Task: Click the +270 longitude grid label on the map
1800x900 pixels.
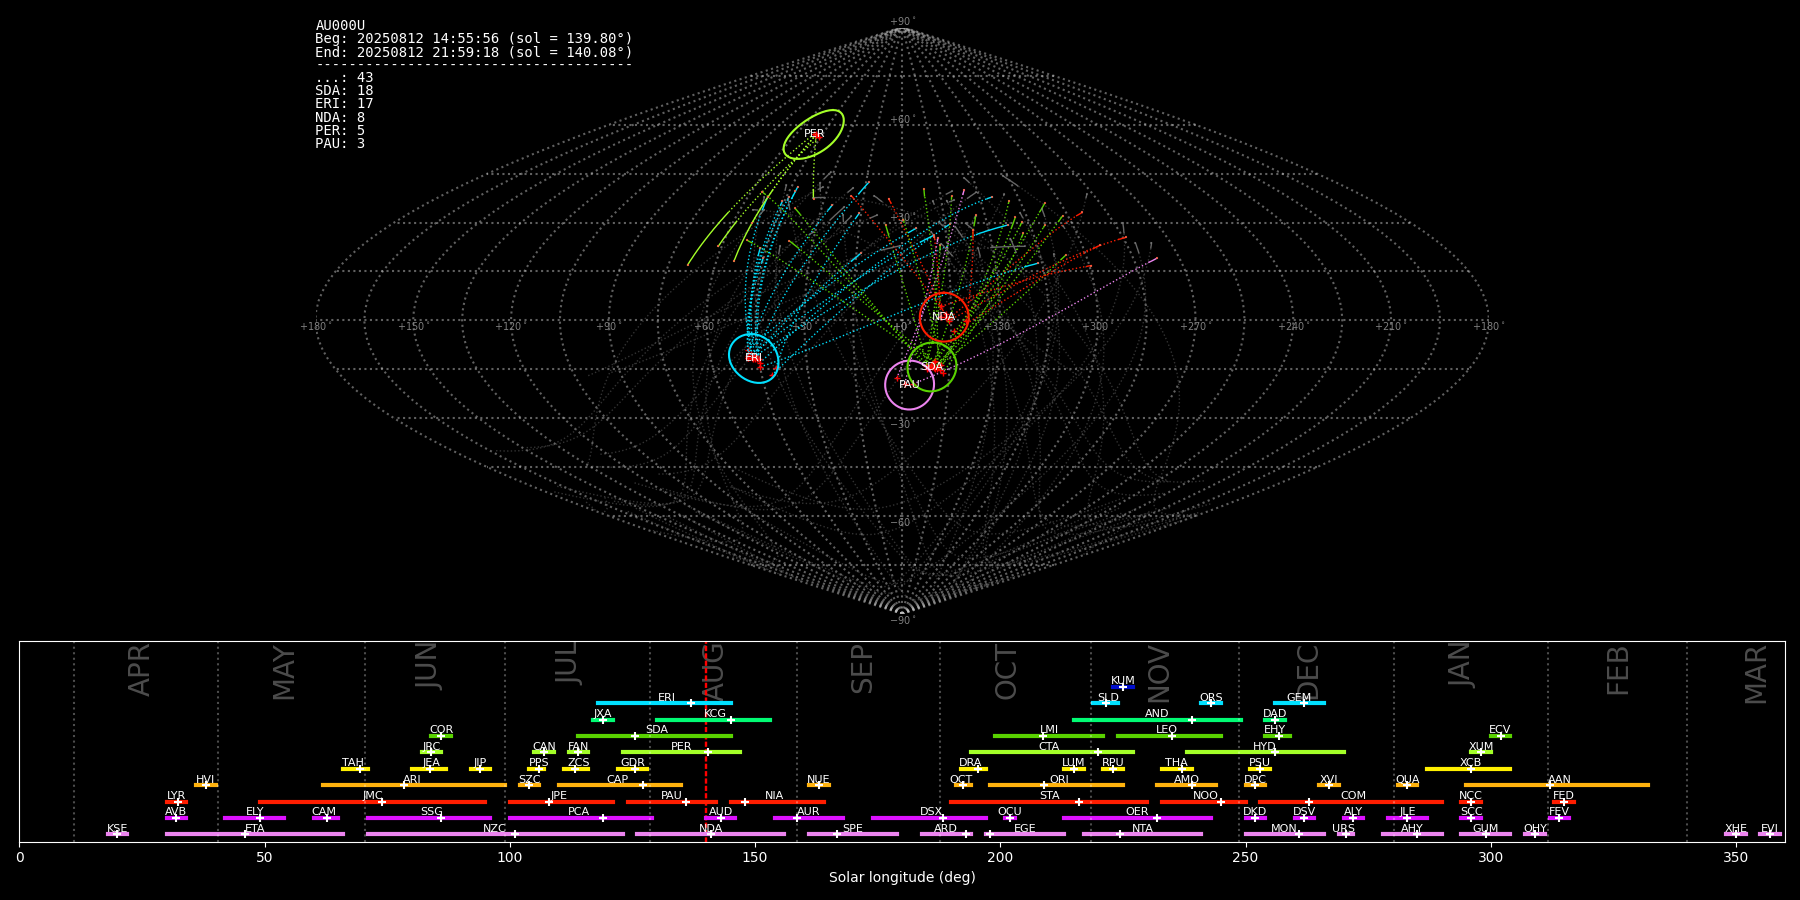Action: 1193,327
